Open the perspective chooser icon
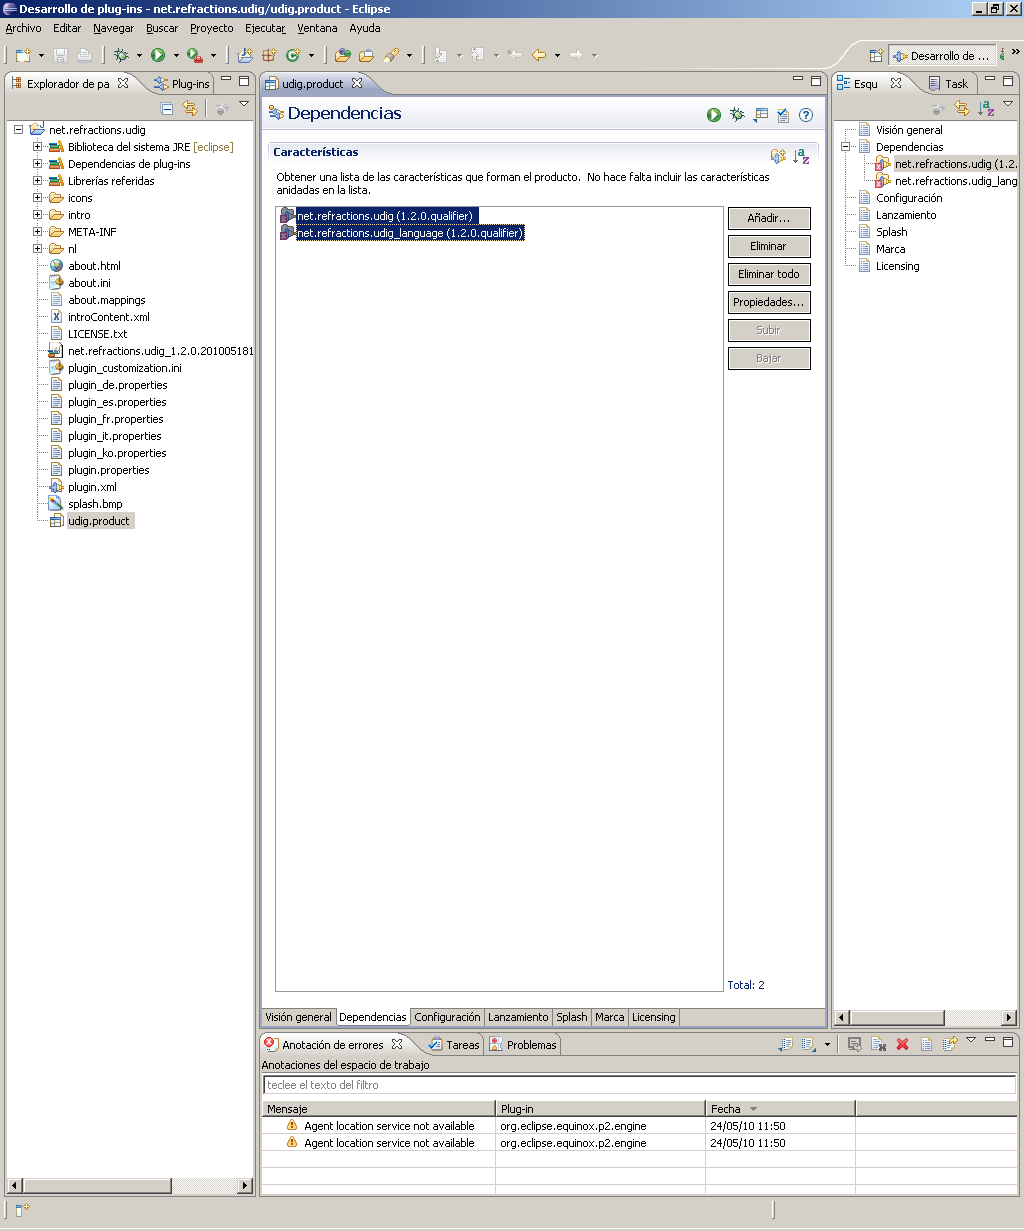Screen dimensions: 1024x1231 (876, 56)
